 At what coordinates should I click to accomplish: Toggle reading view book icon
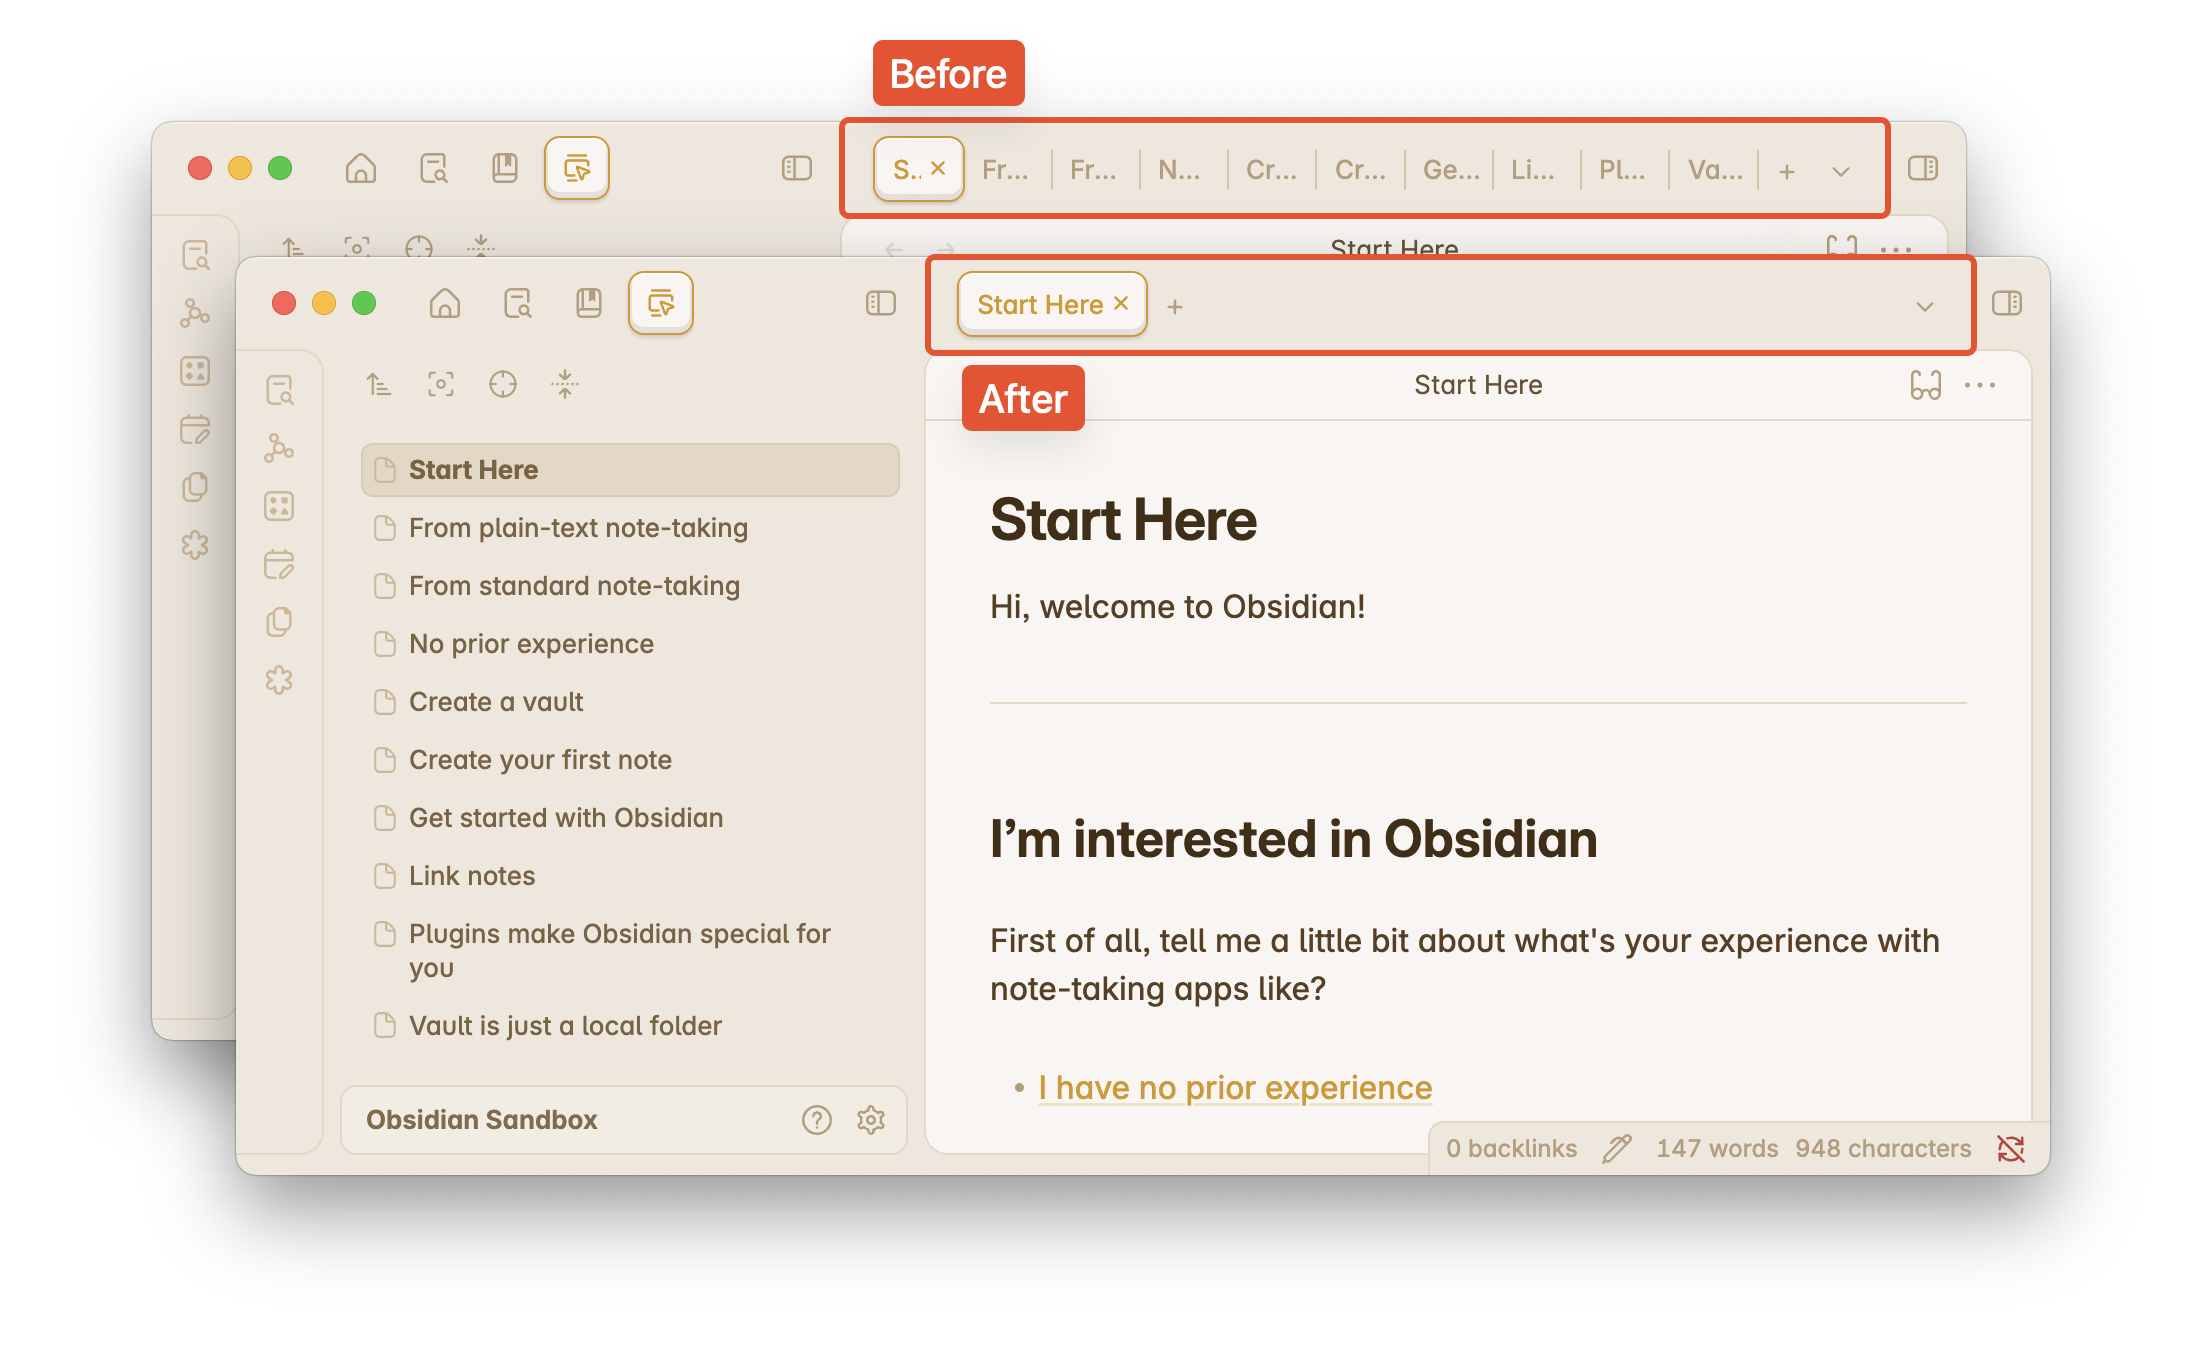click(x=1925, y=385)
